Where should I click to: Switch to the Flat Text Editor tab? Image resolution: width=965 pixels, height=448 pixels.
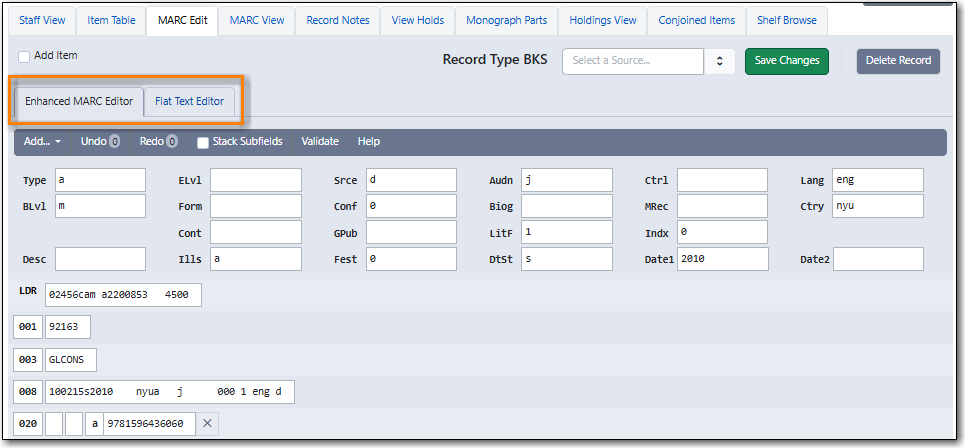189,101
